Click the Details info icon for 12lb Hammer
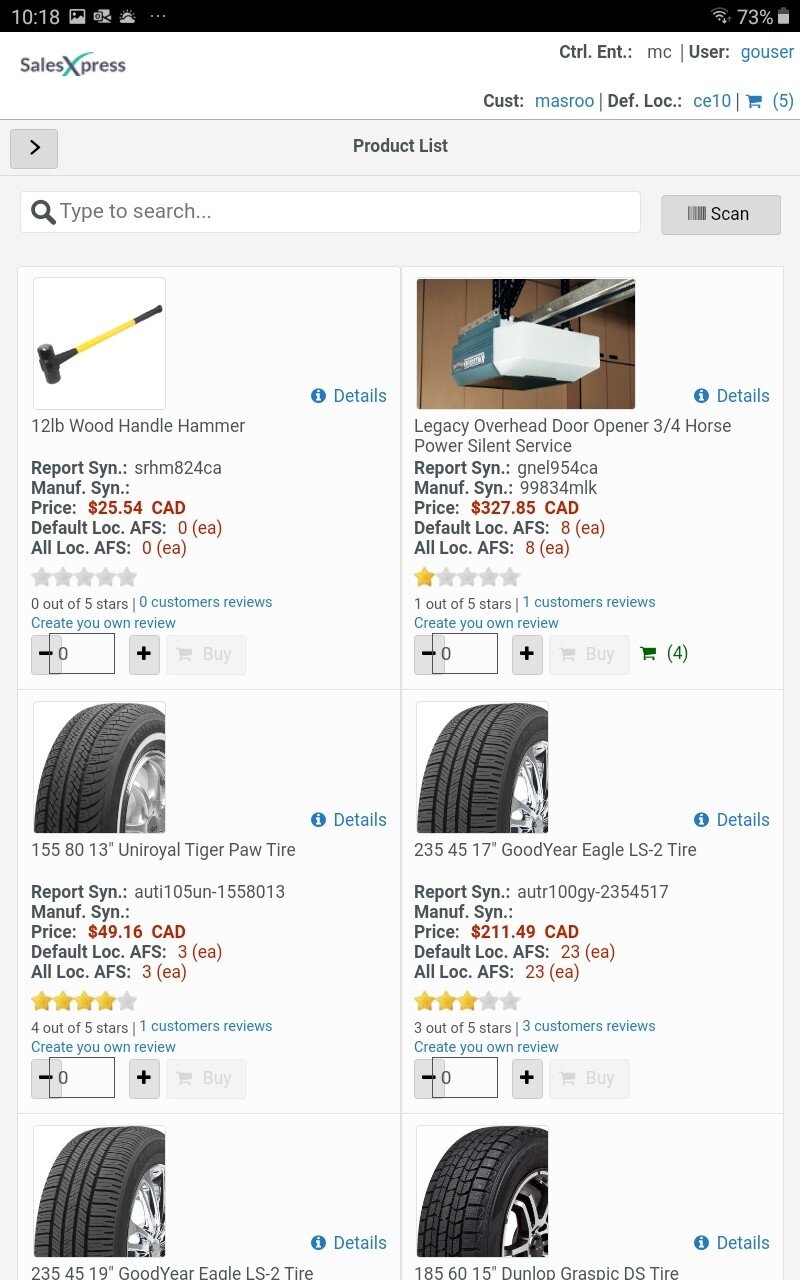This screenshot has height=1280, width=800. [318, 396]
